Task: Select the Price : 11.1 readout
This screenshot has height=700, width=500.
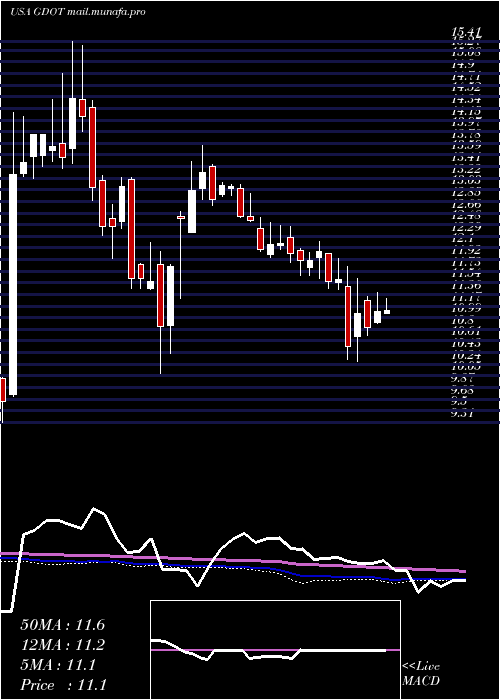Action: point(63,684)
